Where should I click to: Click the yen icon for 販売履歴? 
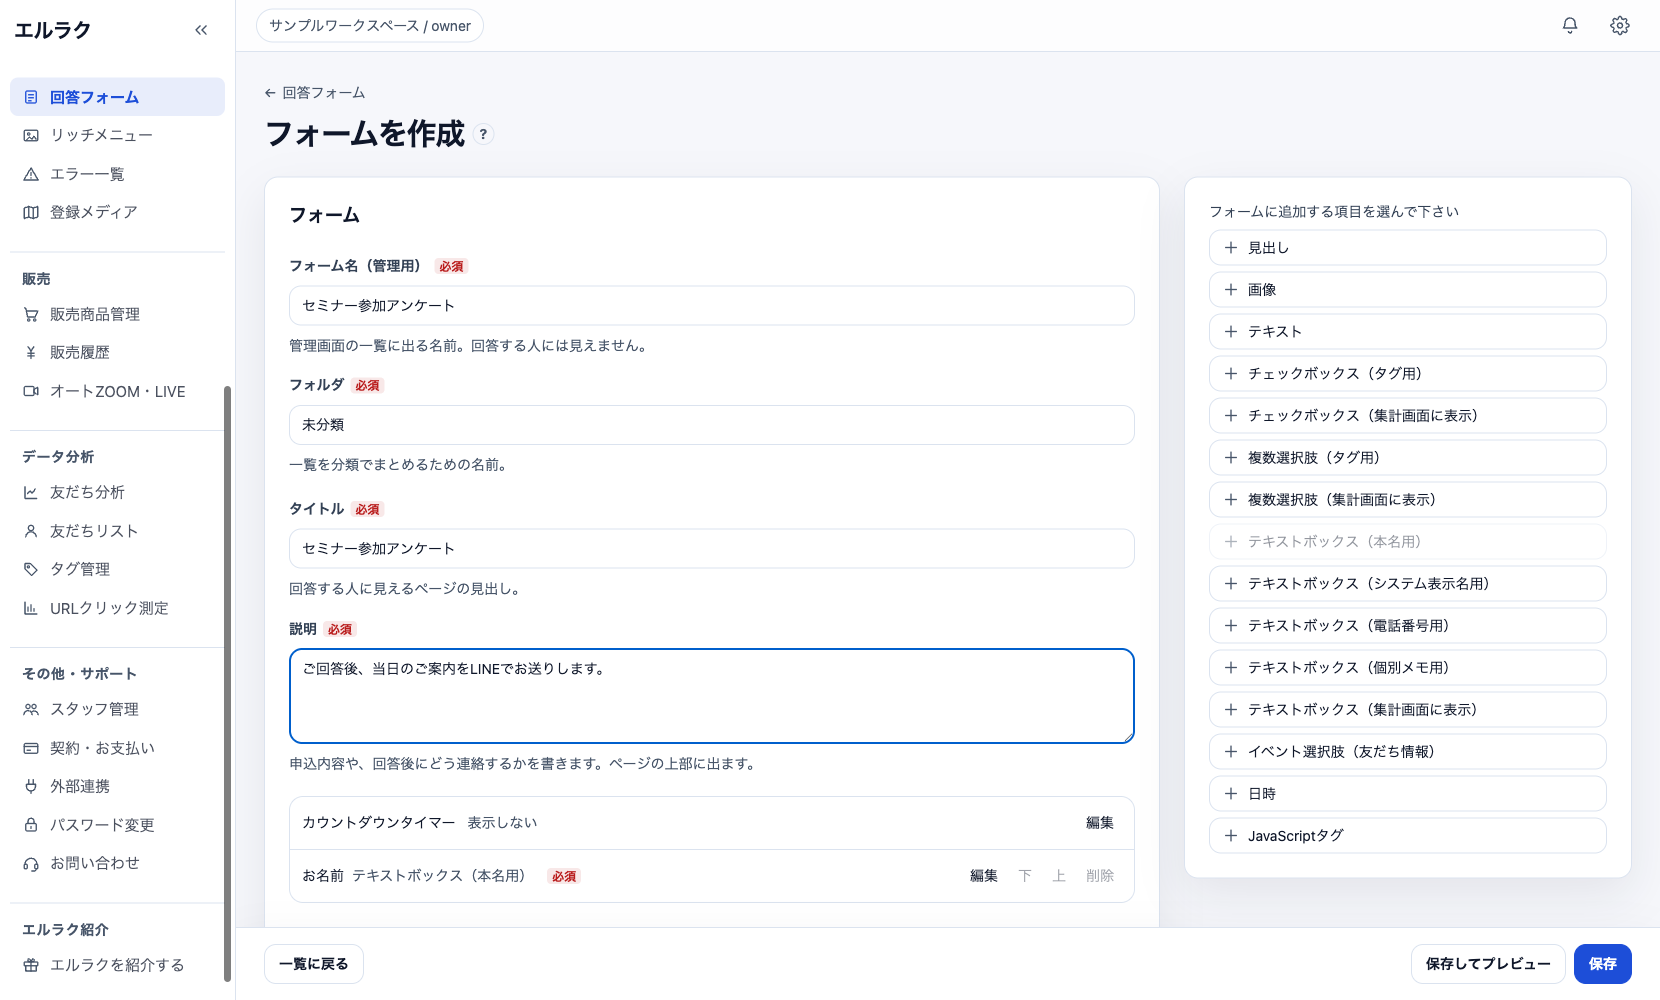[31, 352]
